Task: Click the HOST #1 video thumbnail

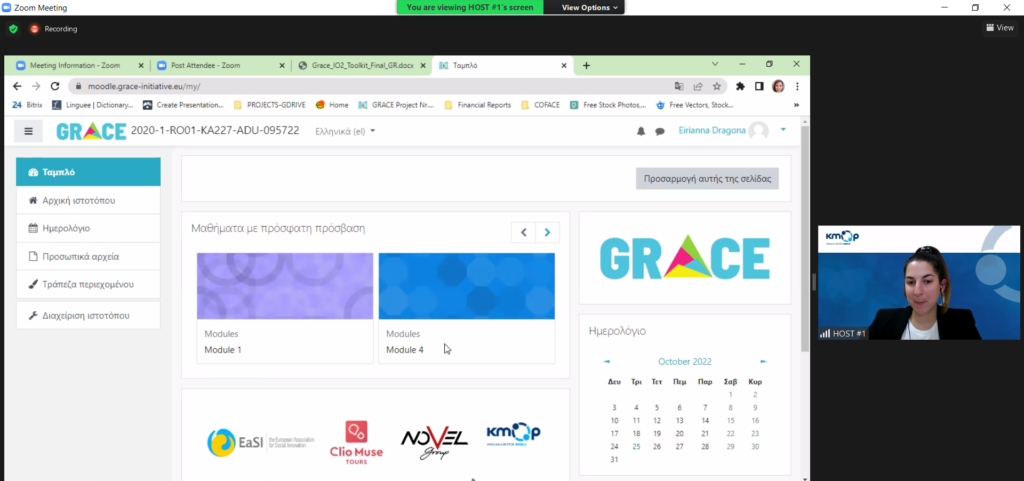Action: (x=918, y=283)
